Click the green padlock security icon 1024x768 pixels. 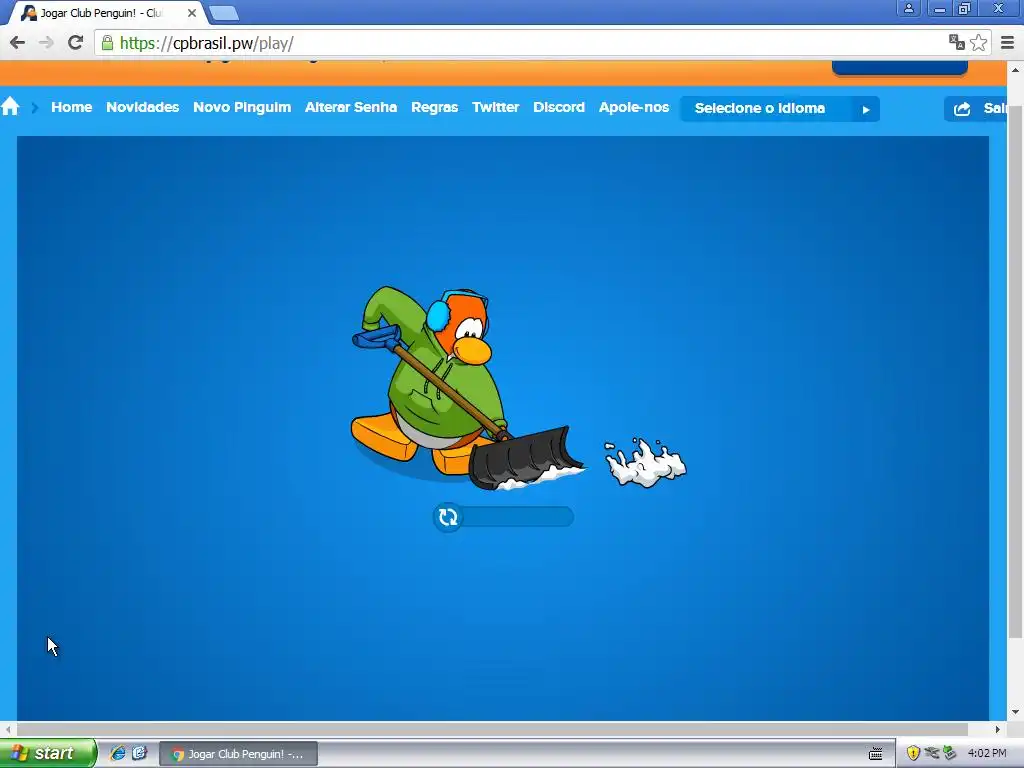108,43
